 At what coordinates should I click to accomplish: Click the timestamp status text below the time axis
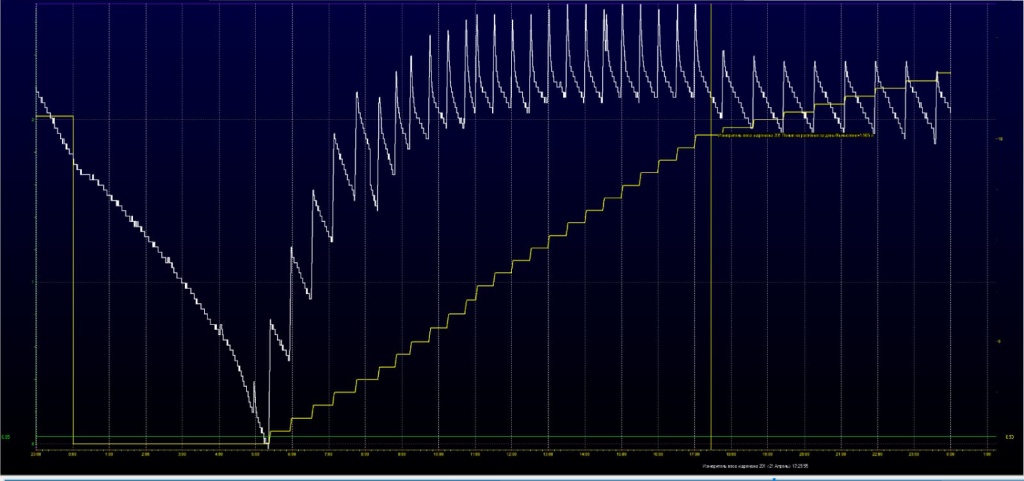(x=750, y=466)
